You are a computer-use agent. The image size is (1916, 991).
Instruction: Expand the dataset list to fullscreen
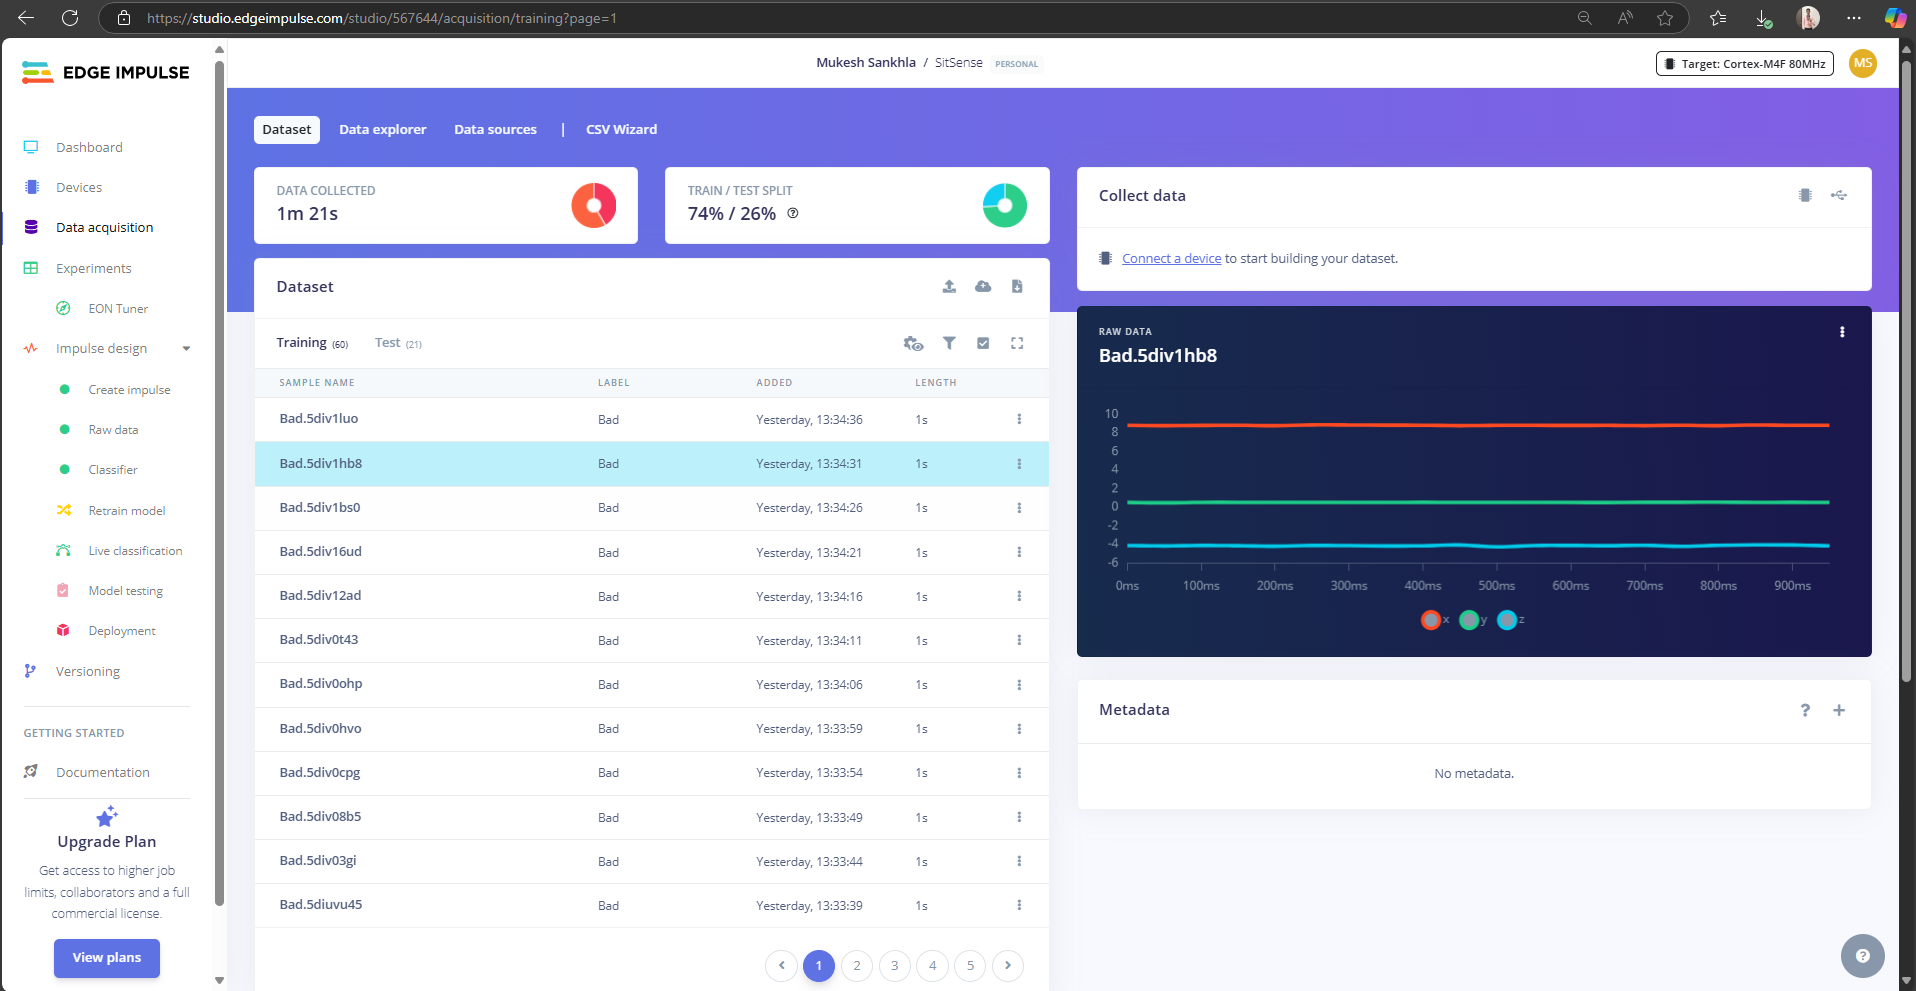[1017, 343]
